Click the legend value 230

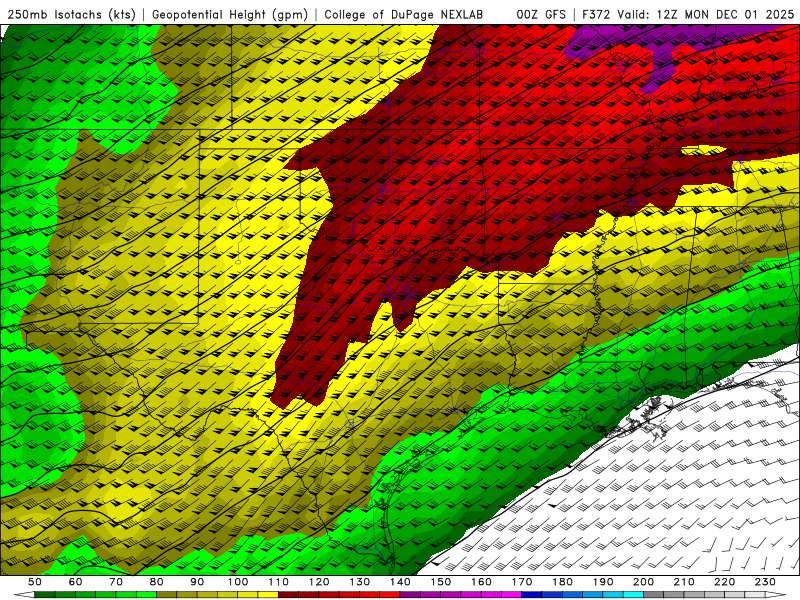(765, 582)
